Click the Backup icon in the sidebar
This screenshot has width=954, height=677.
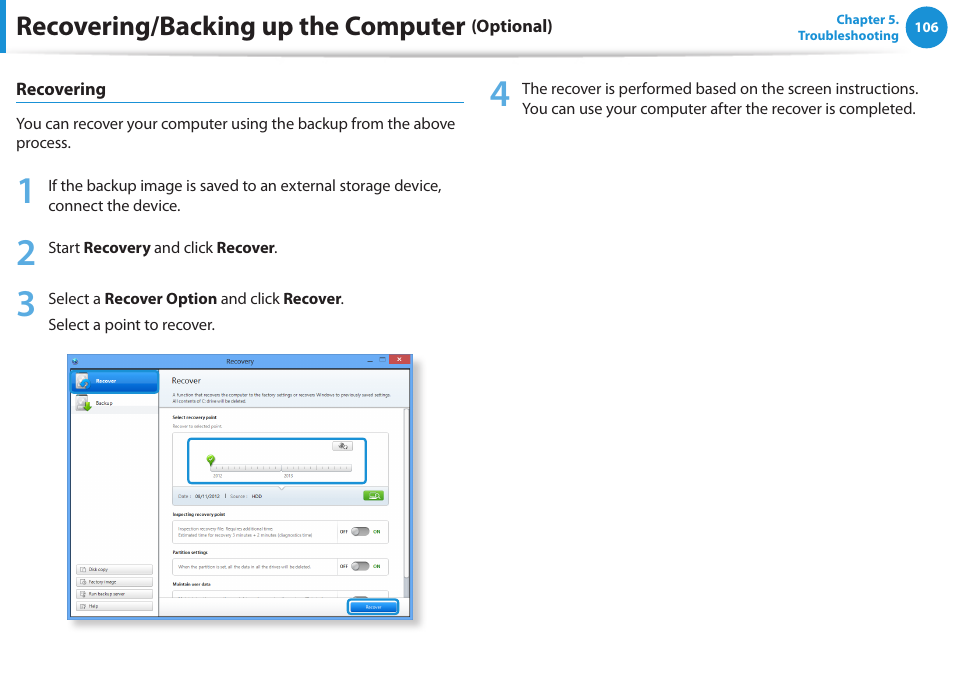click(84, 404)
